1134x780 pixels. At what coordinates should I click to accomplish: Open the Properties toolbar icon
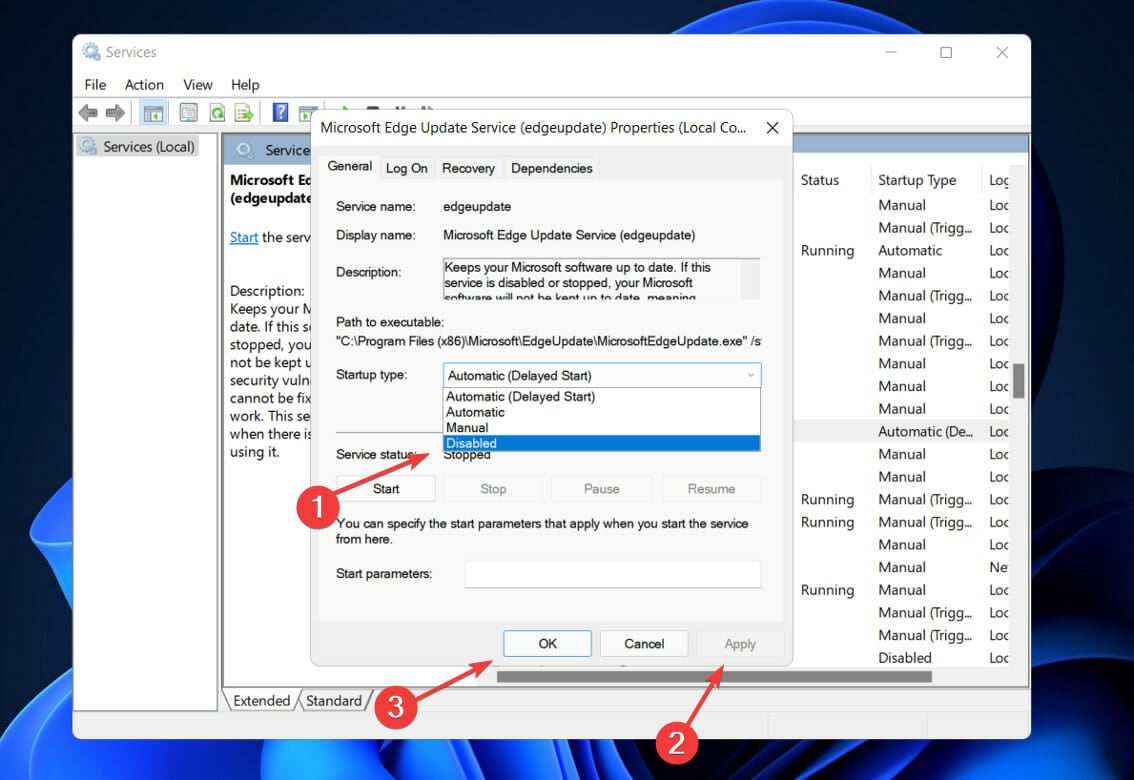click(188, 112)
